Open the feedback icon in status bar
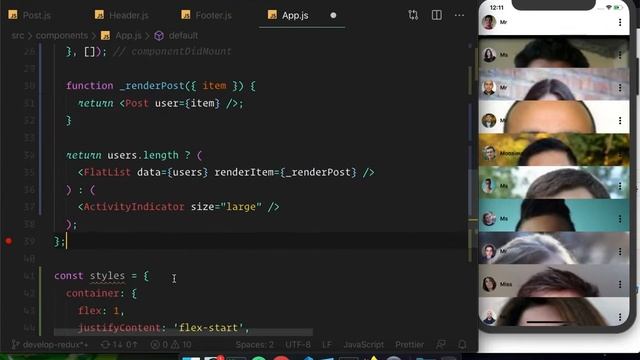Image resolution: width=640 pixels, height=360 pixels. [441, 344]
